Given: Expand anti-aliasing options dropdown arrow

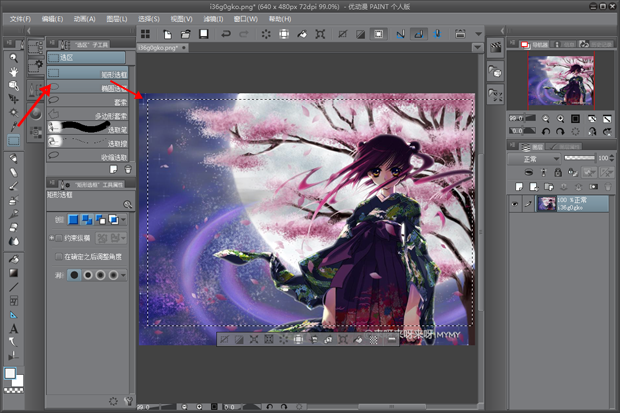Looking at the screenshot, I should (x=123, y=275).
